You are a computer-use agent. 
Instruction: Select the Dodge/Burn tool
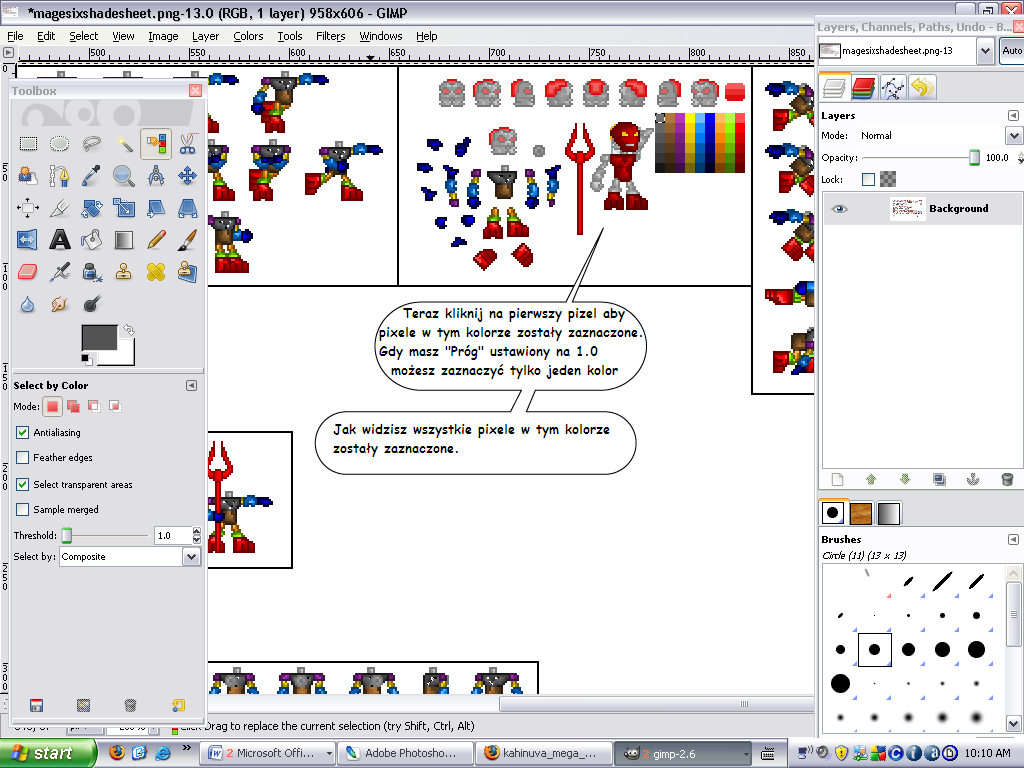coord(91,304)
